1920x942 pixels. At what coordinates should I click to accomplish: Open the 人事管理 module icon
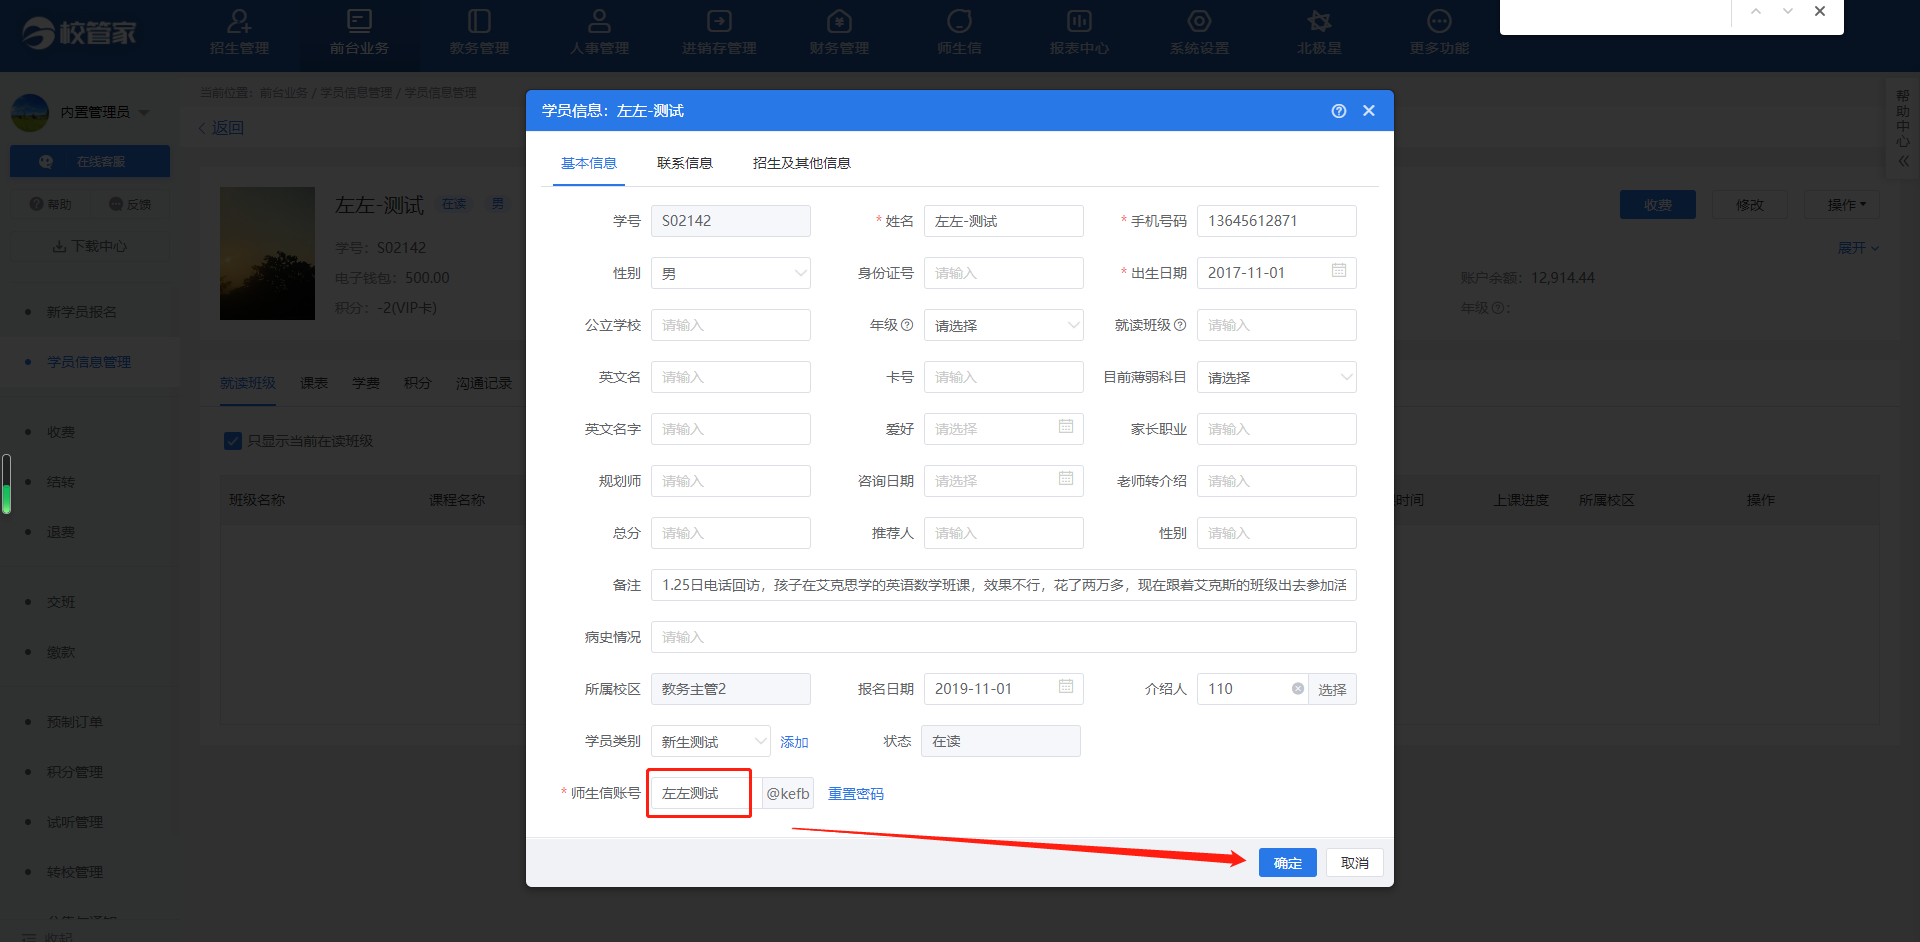(x=599, y=21)
